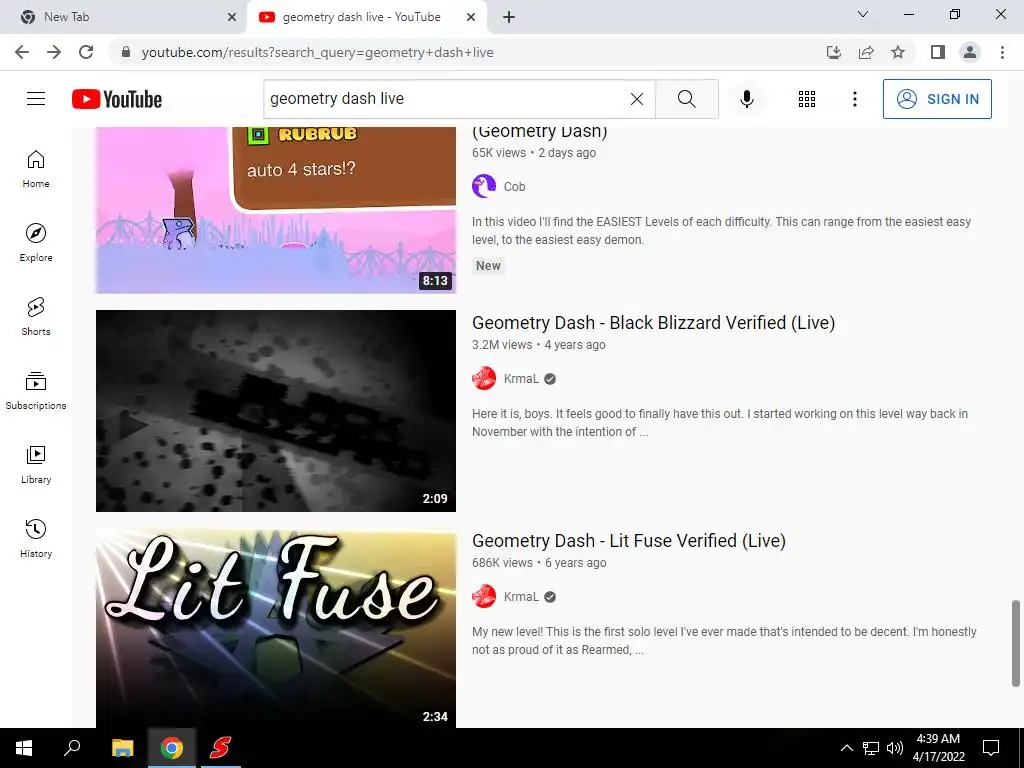Click the SIGN IN button
Viewport: 1024px width, 768px height.
coord(937,99)
